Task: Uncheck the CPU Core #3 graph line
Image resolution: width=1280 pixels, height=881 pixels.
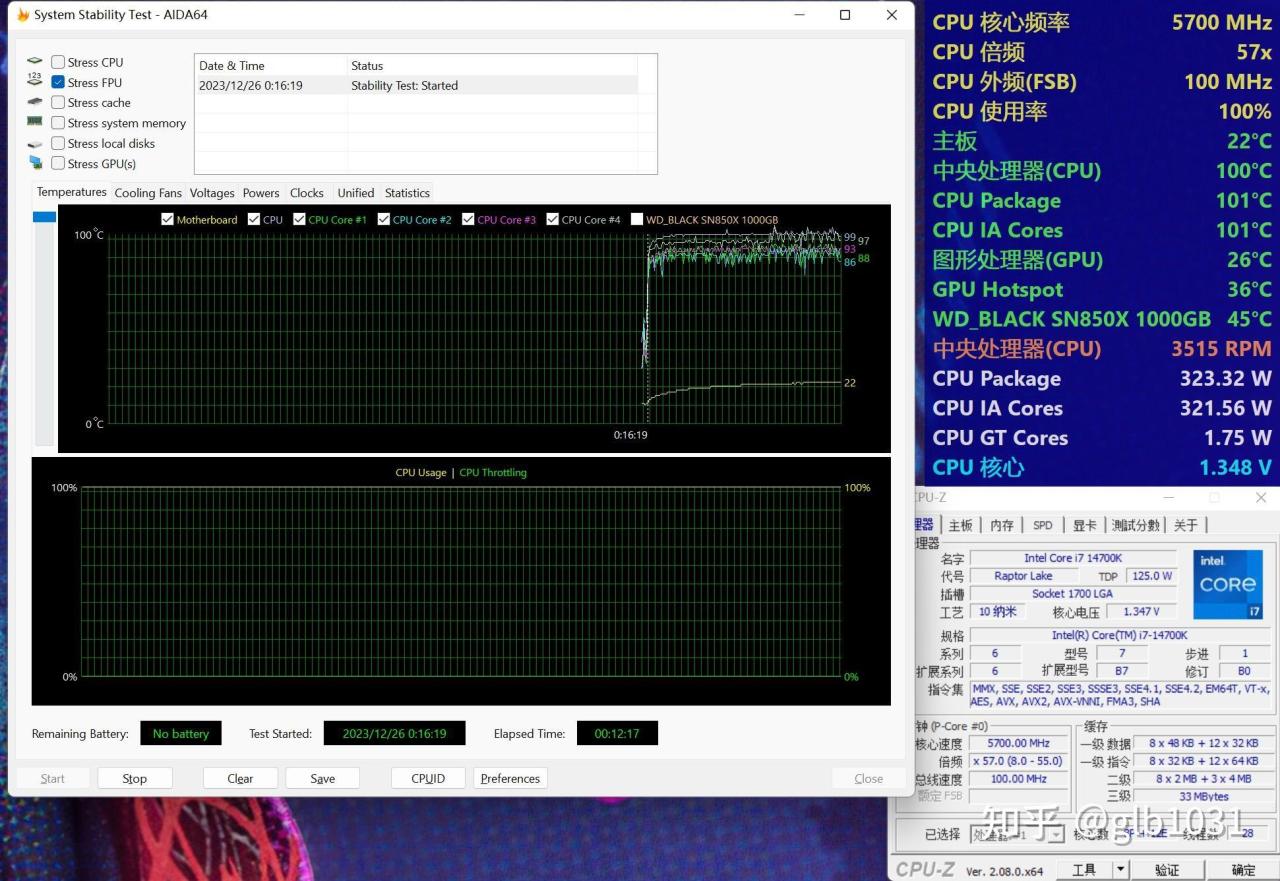Action: tap(468, 219)
